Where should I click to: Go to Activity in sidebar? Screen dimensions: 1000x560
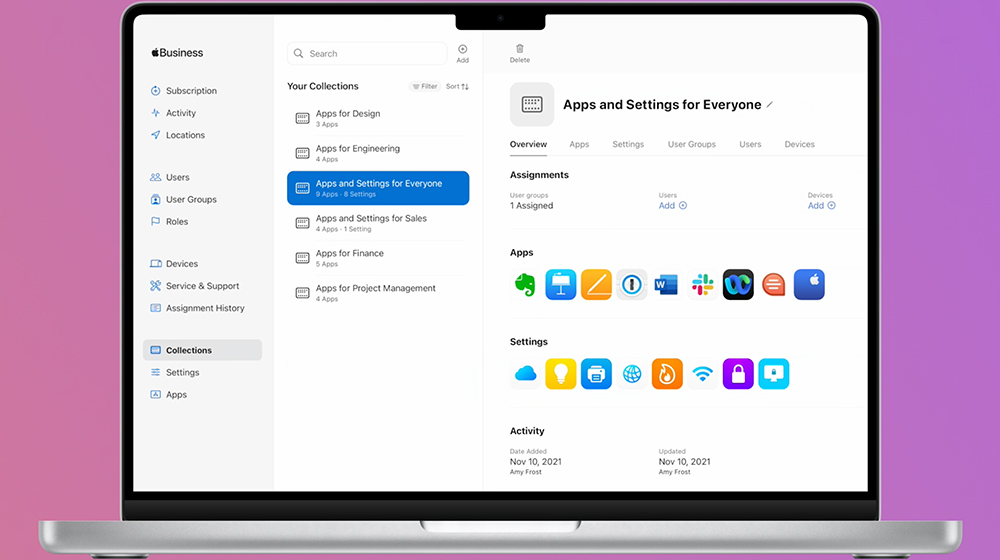(x=173, y=113)
